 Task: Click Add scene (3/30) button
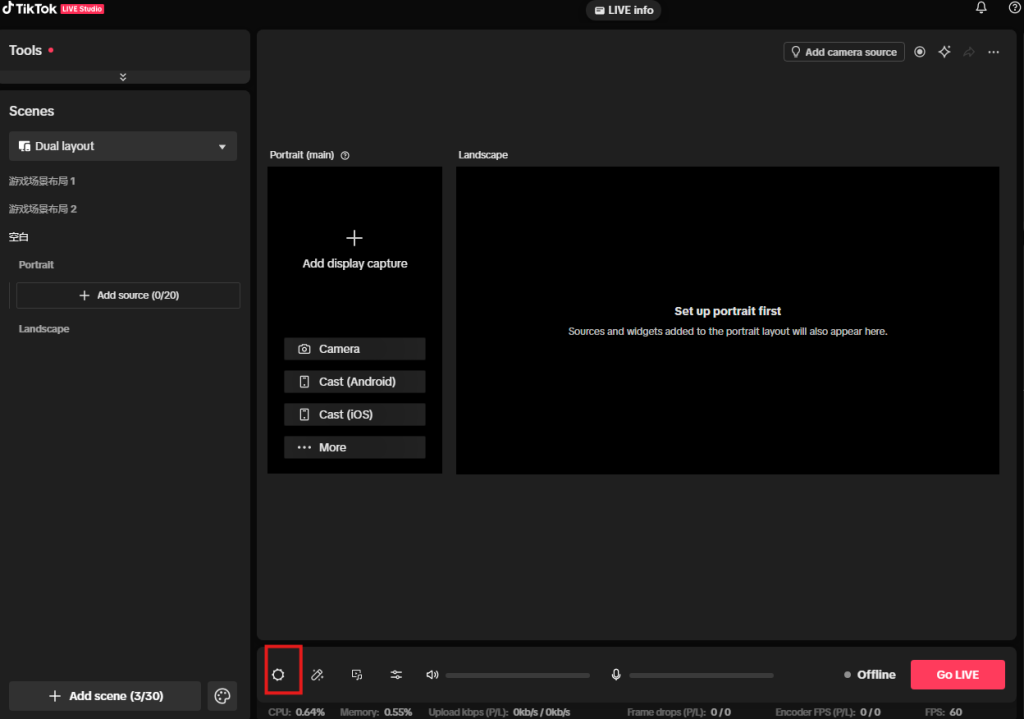(x=105, y=696)
